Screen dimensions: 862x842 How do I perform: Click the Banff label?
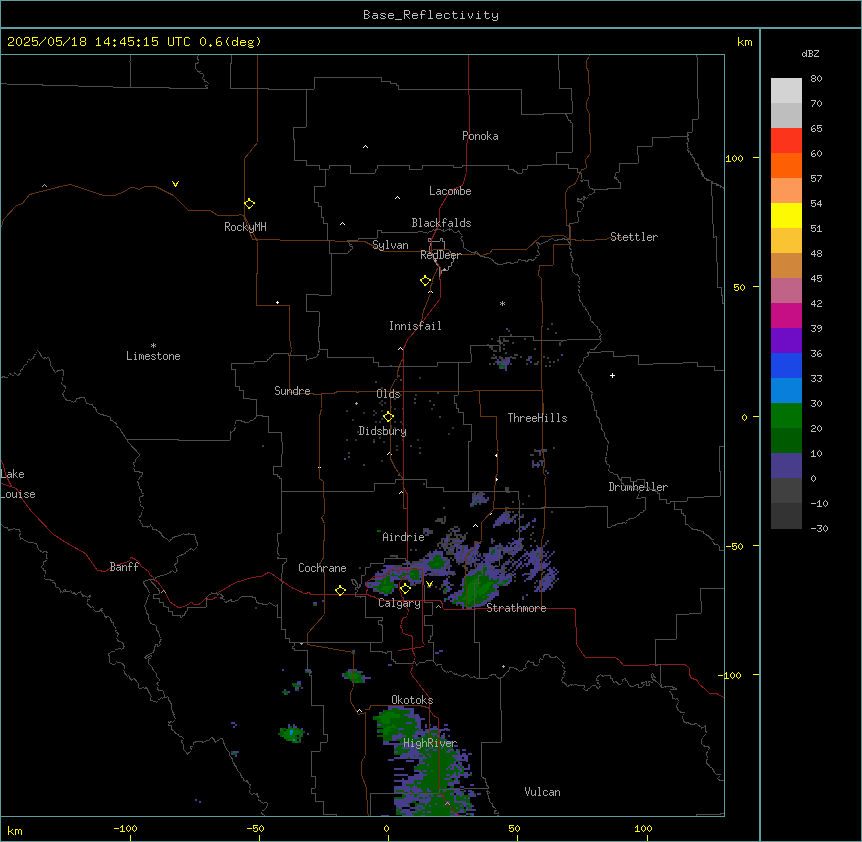124,567
